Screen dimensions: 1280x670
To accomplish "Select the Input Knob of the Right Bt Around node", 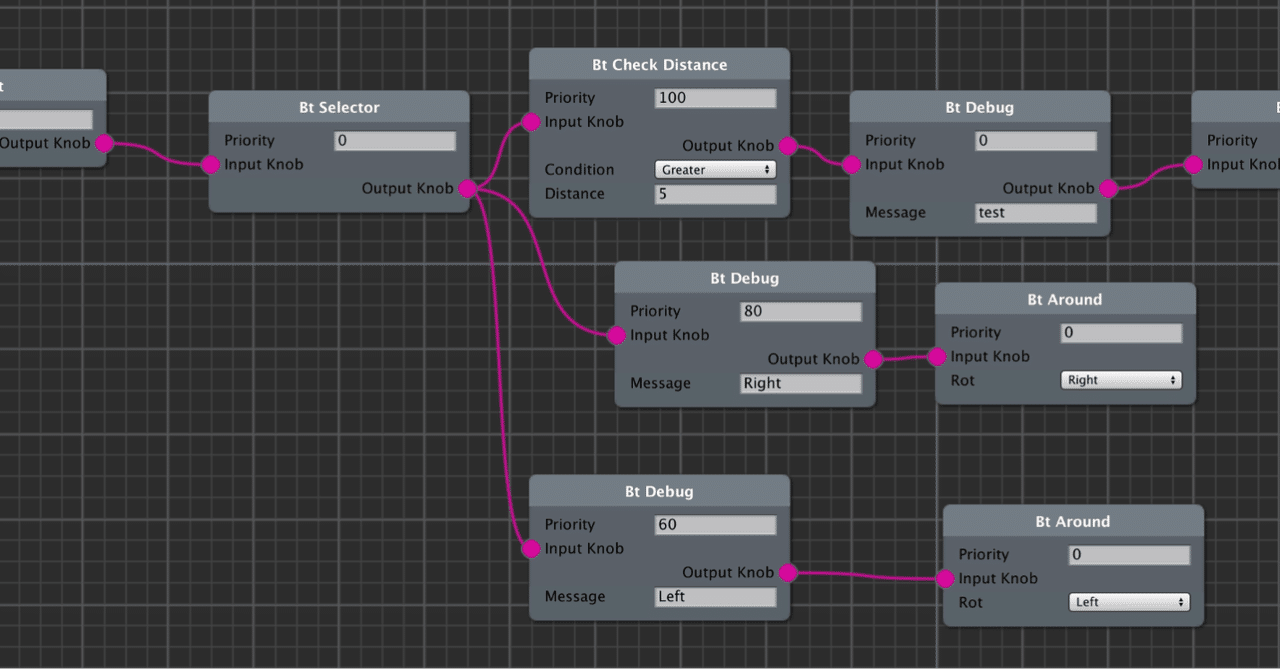I will pos(936,356).
